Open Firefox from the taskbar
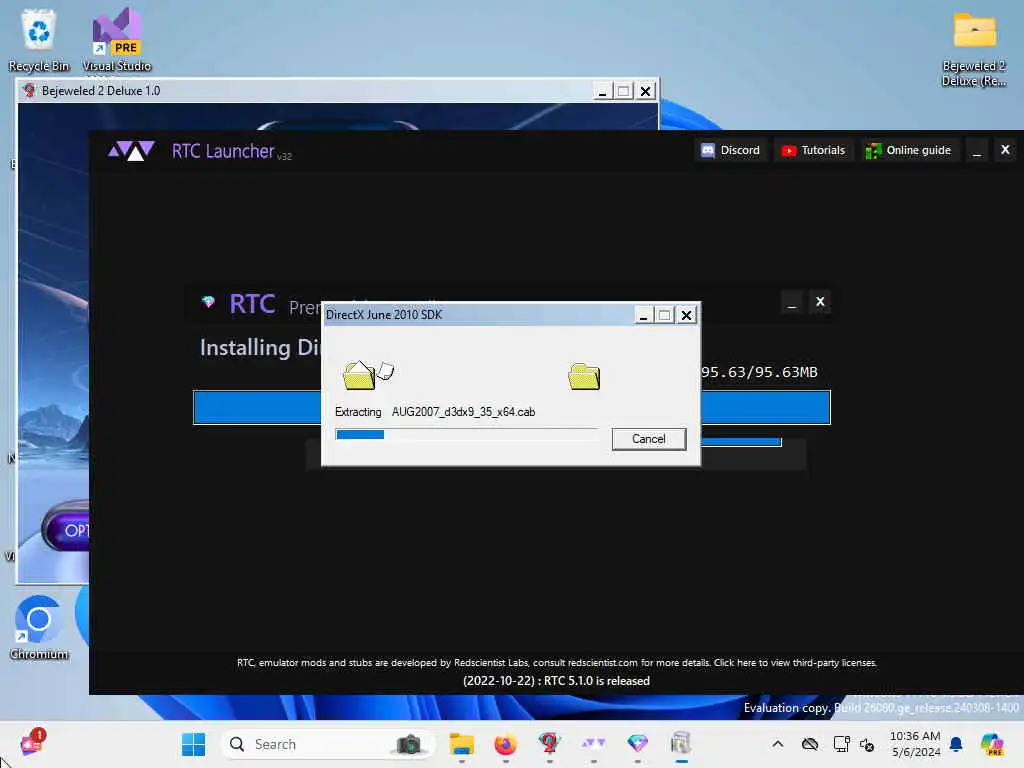Image resolution: width=1024 pixels, height=768 pixels. 505,744
